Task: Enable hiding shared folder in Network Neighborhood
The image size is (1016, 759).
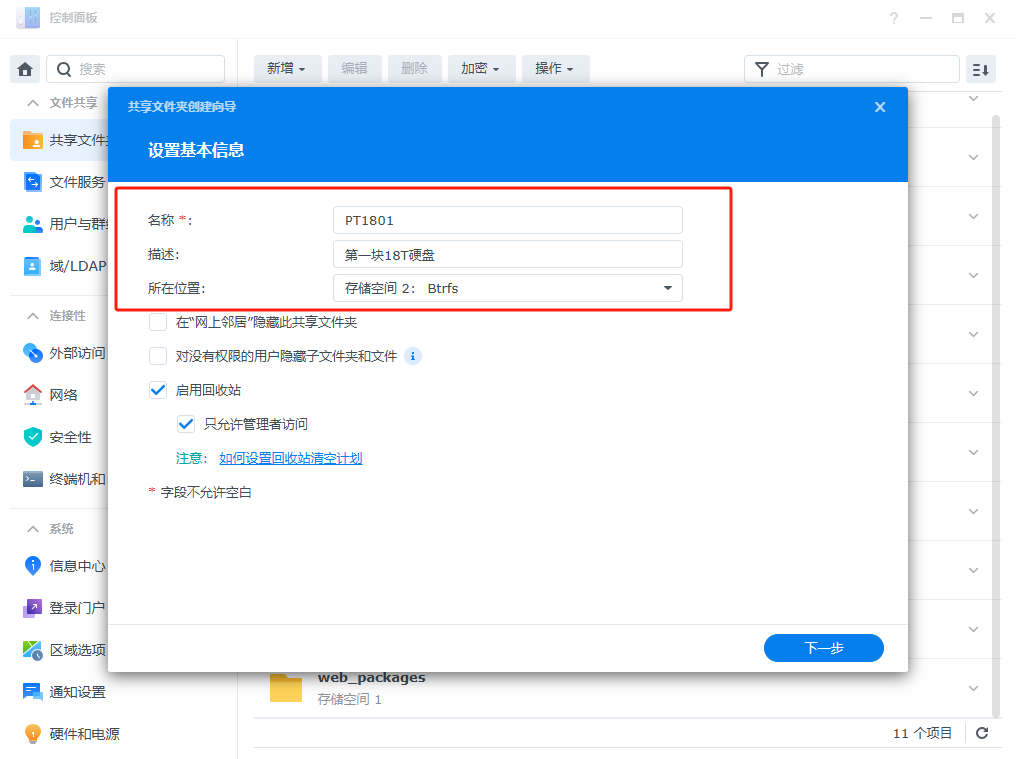Action: coord(158,322)
